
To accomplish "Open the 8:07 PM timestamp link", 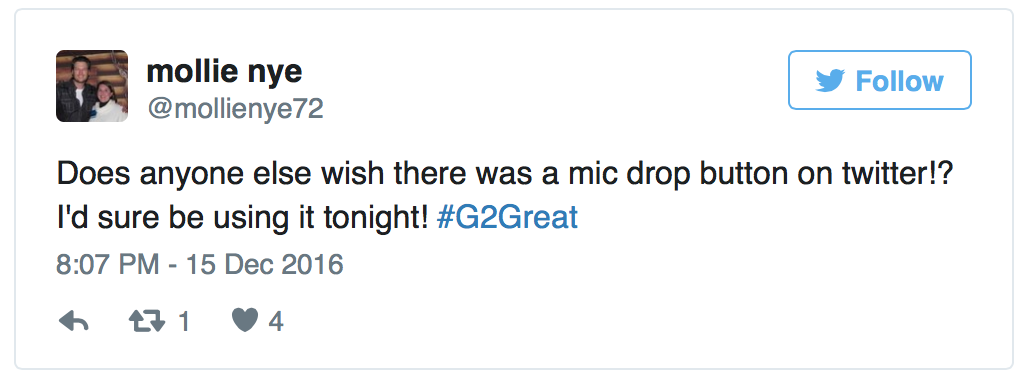I will pos(200,265).
